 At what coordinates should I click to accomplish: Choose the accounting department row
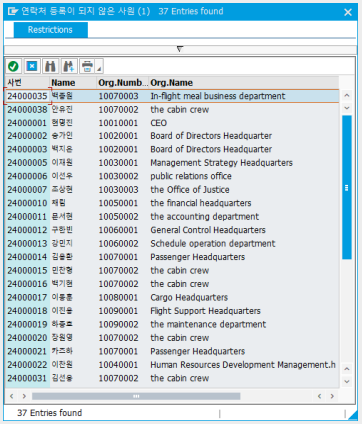click(172, 217)
